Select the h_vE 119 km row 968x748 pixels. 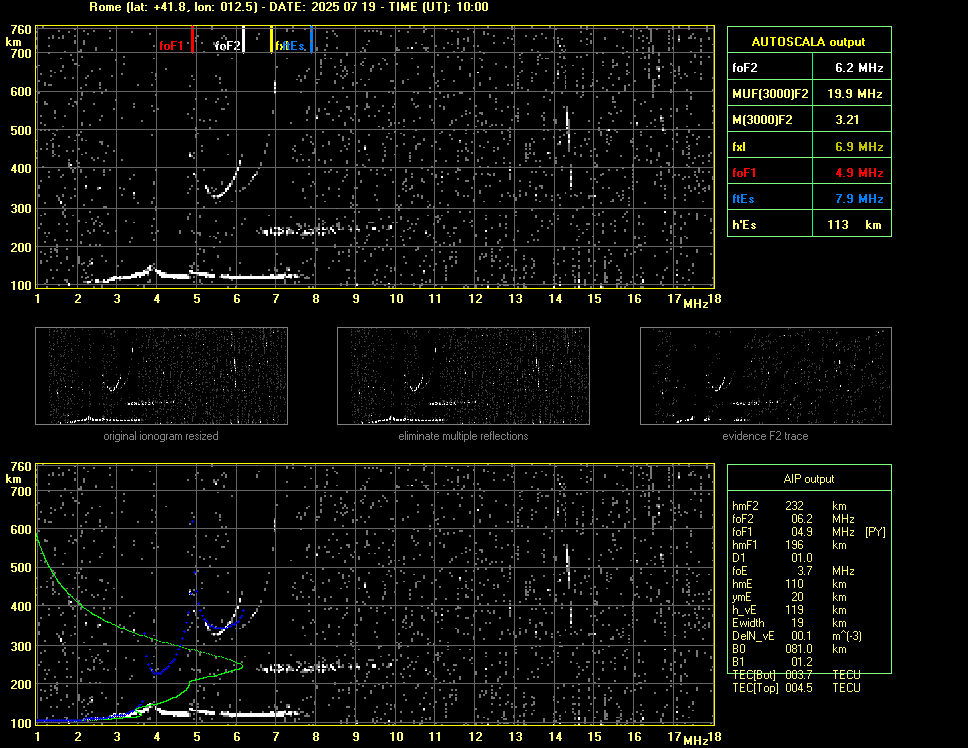(789, 609)
